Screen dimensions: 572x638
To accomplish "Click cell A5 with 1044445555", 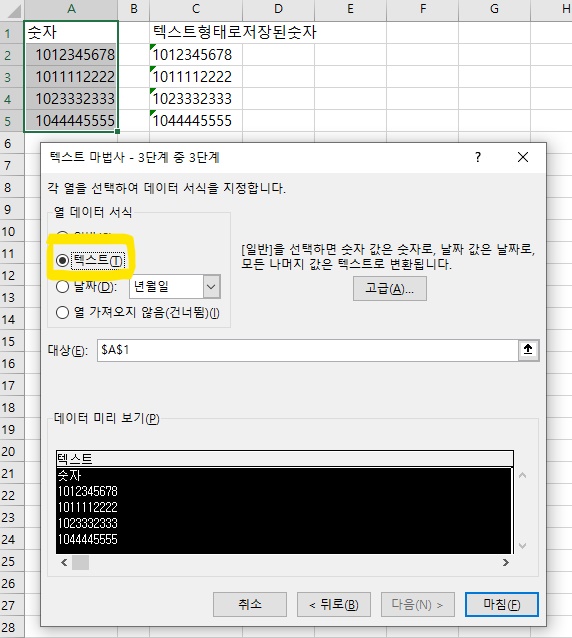I will pos(71,120).
